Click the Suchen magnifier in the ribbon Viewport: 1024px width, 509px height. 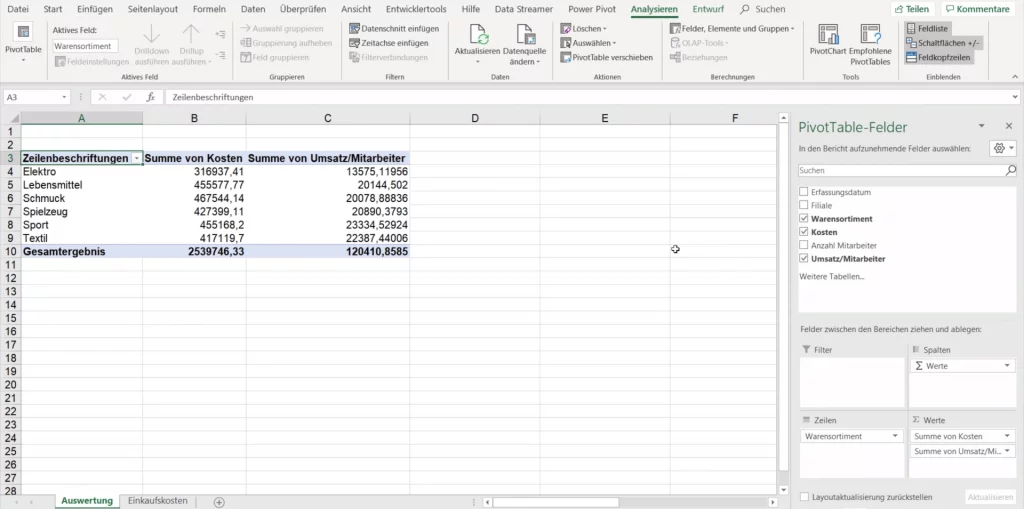pyautogui.click(x=745, y=9)
